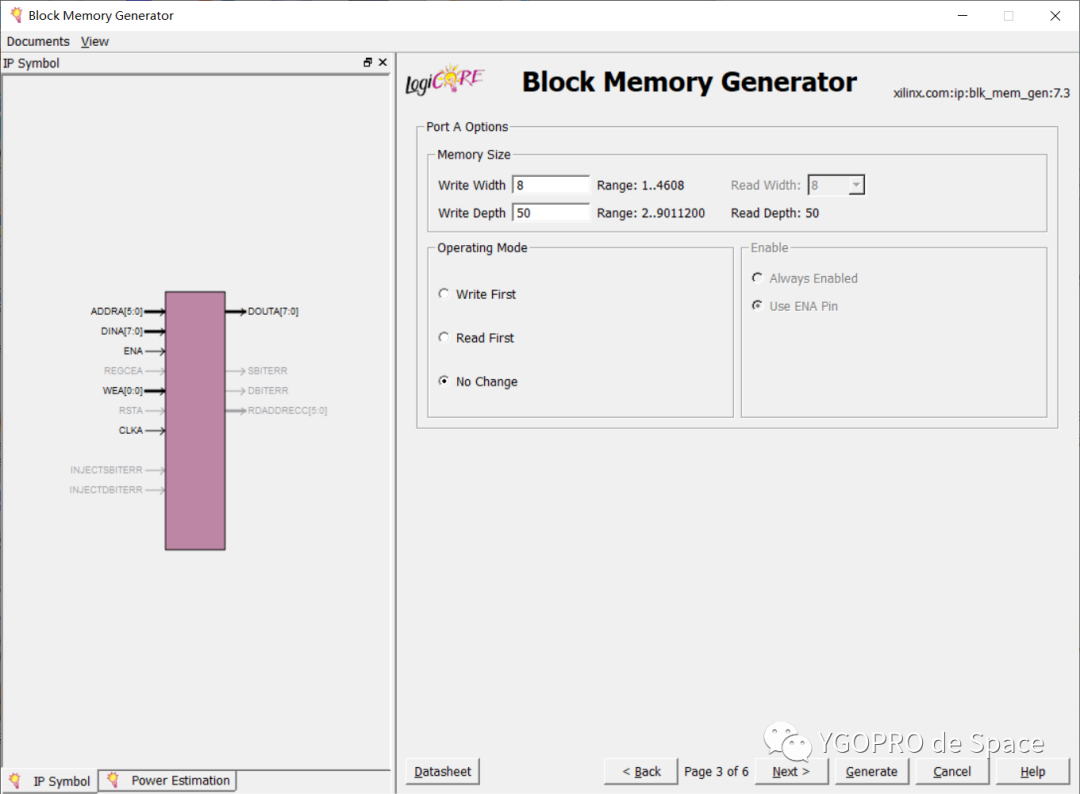1080x794 pixels.
Task: Click into the Write Width field
Action: tap(551, 185)
